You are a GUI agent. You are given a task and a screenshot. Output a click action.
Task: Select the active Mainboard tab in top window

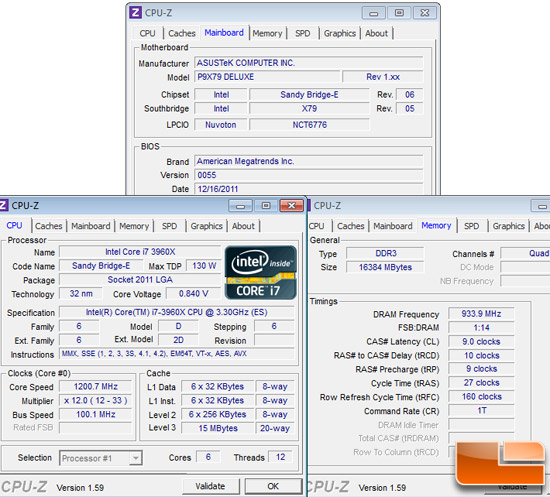point(224,33)
